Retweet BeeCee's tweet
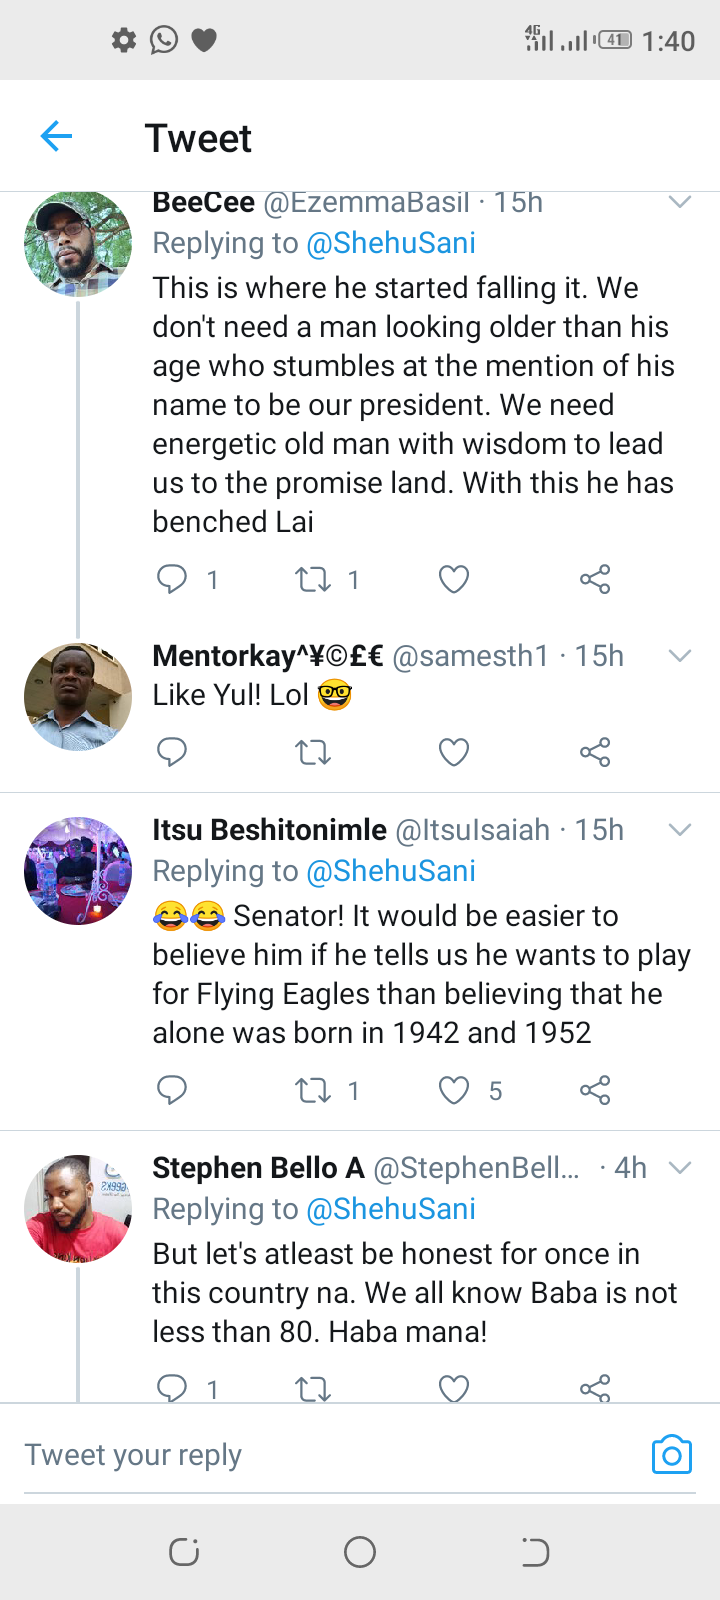Screen dimensions: 720x1600 313,579
